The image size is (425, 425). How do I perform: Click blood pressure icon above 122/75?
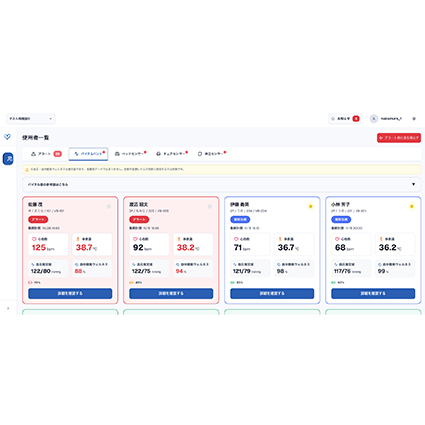click(134, 264)
